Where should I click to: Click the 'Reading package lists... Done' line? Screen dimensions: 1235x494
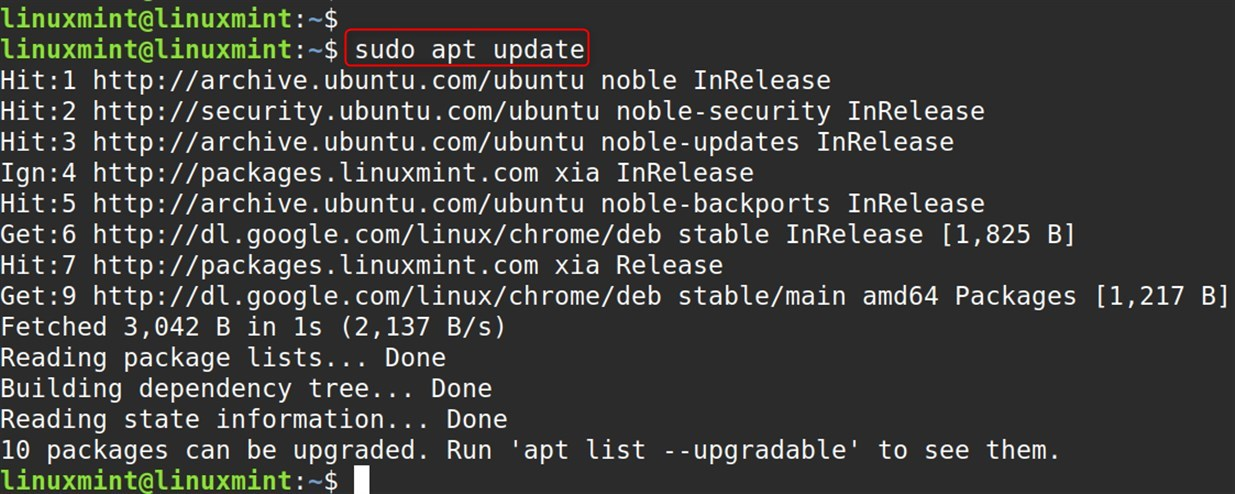pos(223,358)
